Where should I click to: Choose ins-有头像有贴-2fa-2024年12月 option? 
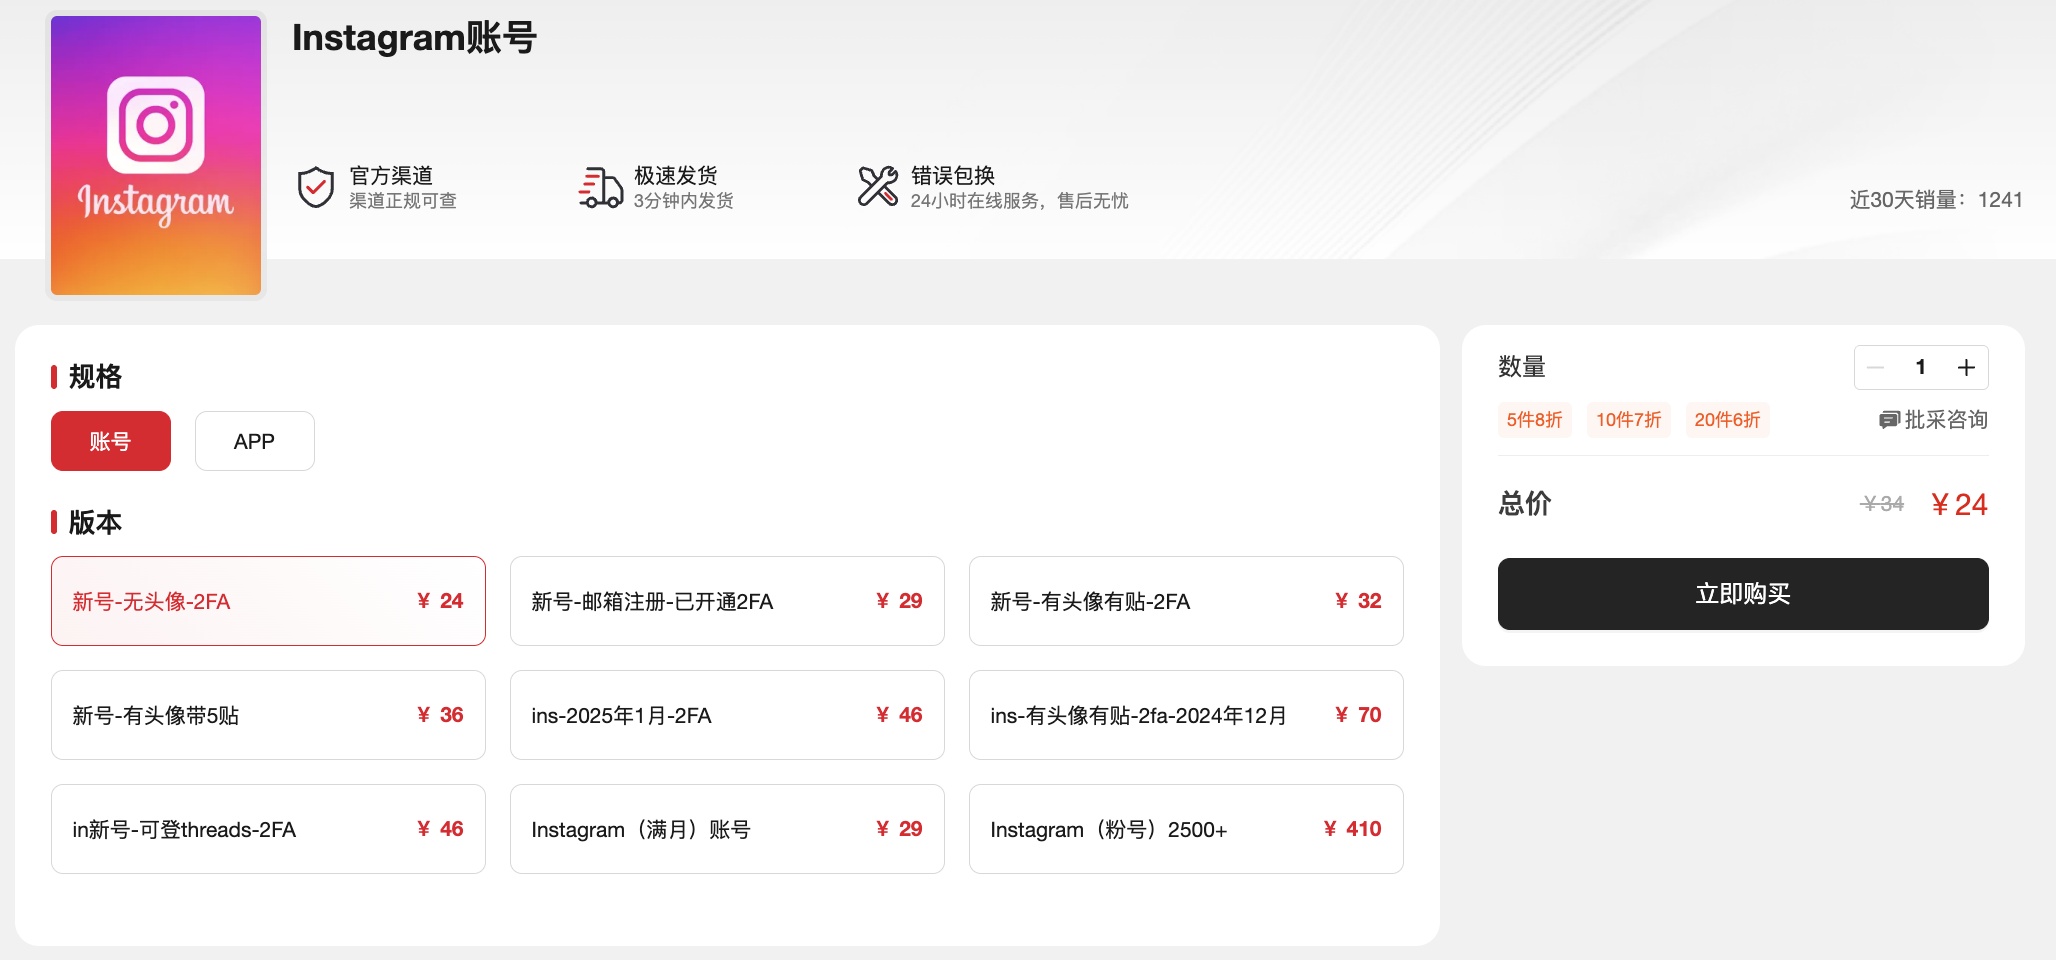[1186, 715]
